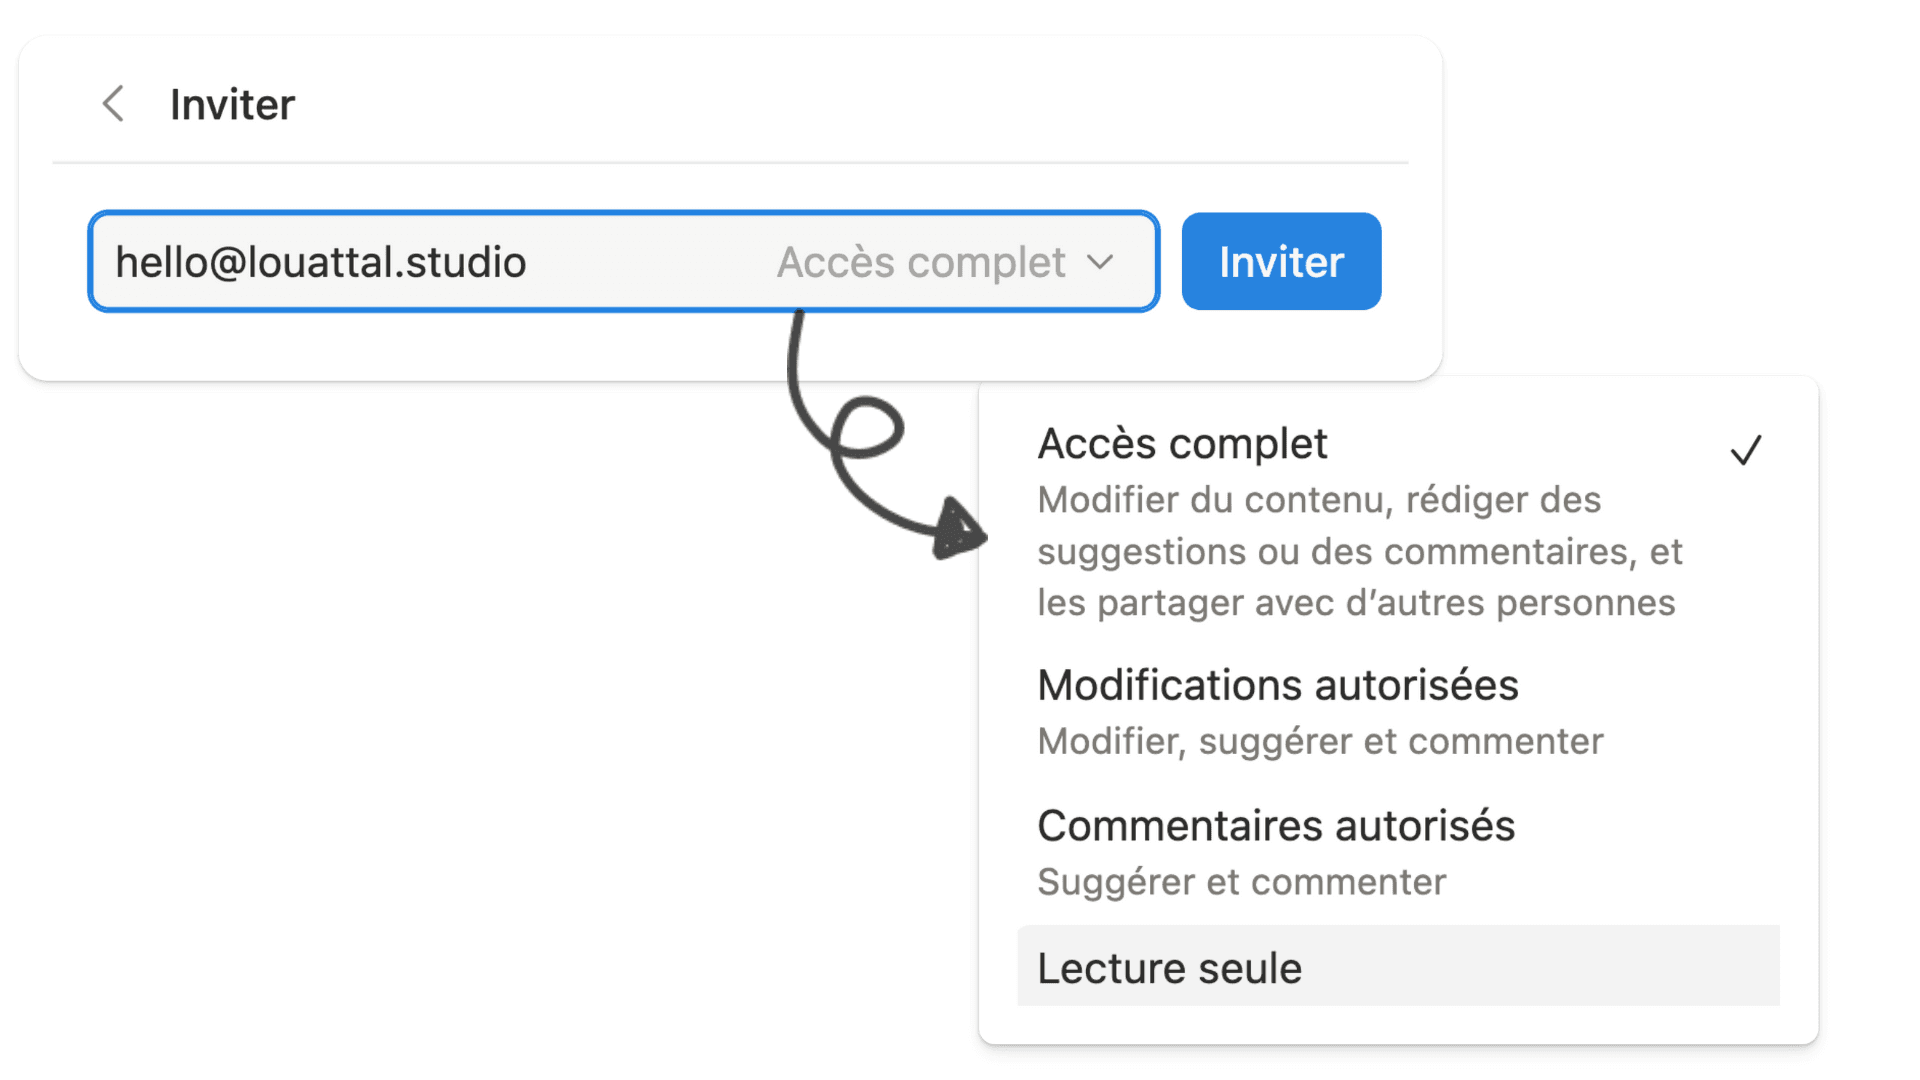This screenshot has width=1920, height=1080.
Task: Click the blue Inviter button
Action: [1281, 261]
